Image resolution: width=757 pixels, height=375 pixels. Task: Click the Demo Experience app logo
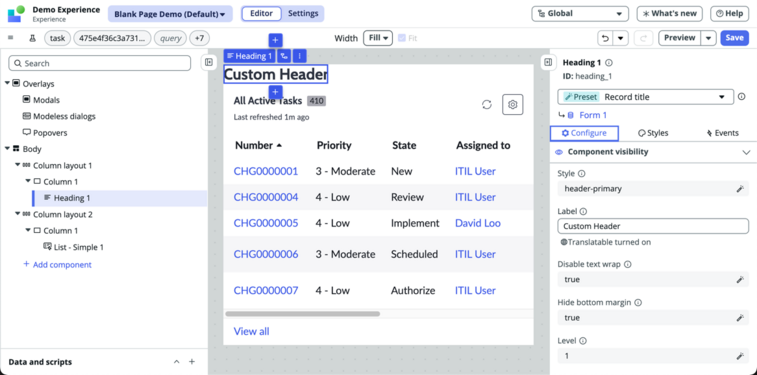(x=16, y=14)
